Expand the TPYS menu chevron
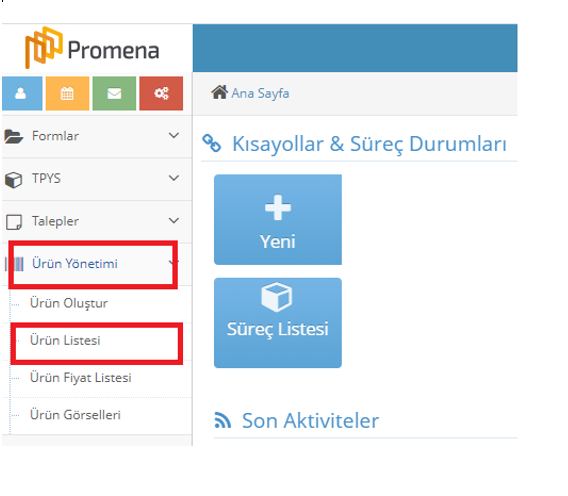568x496 pixels. tap(174, 178)
